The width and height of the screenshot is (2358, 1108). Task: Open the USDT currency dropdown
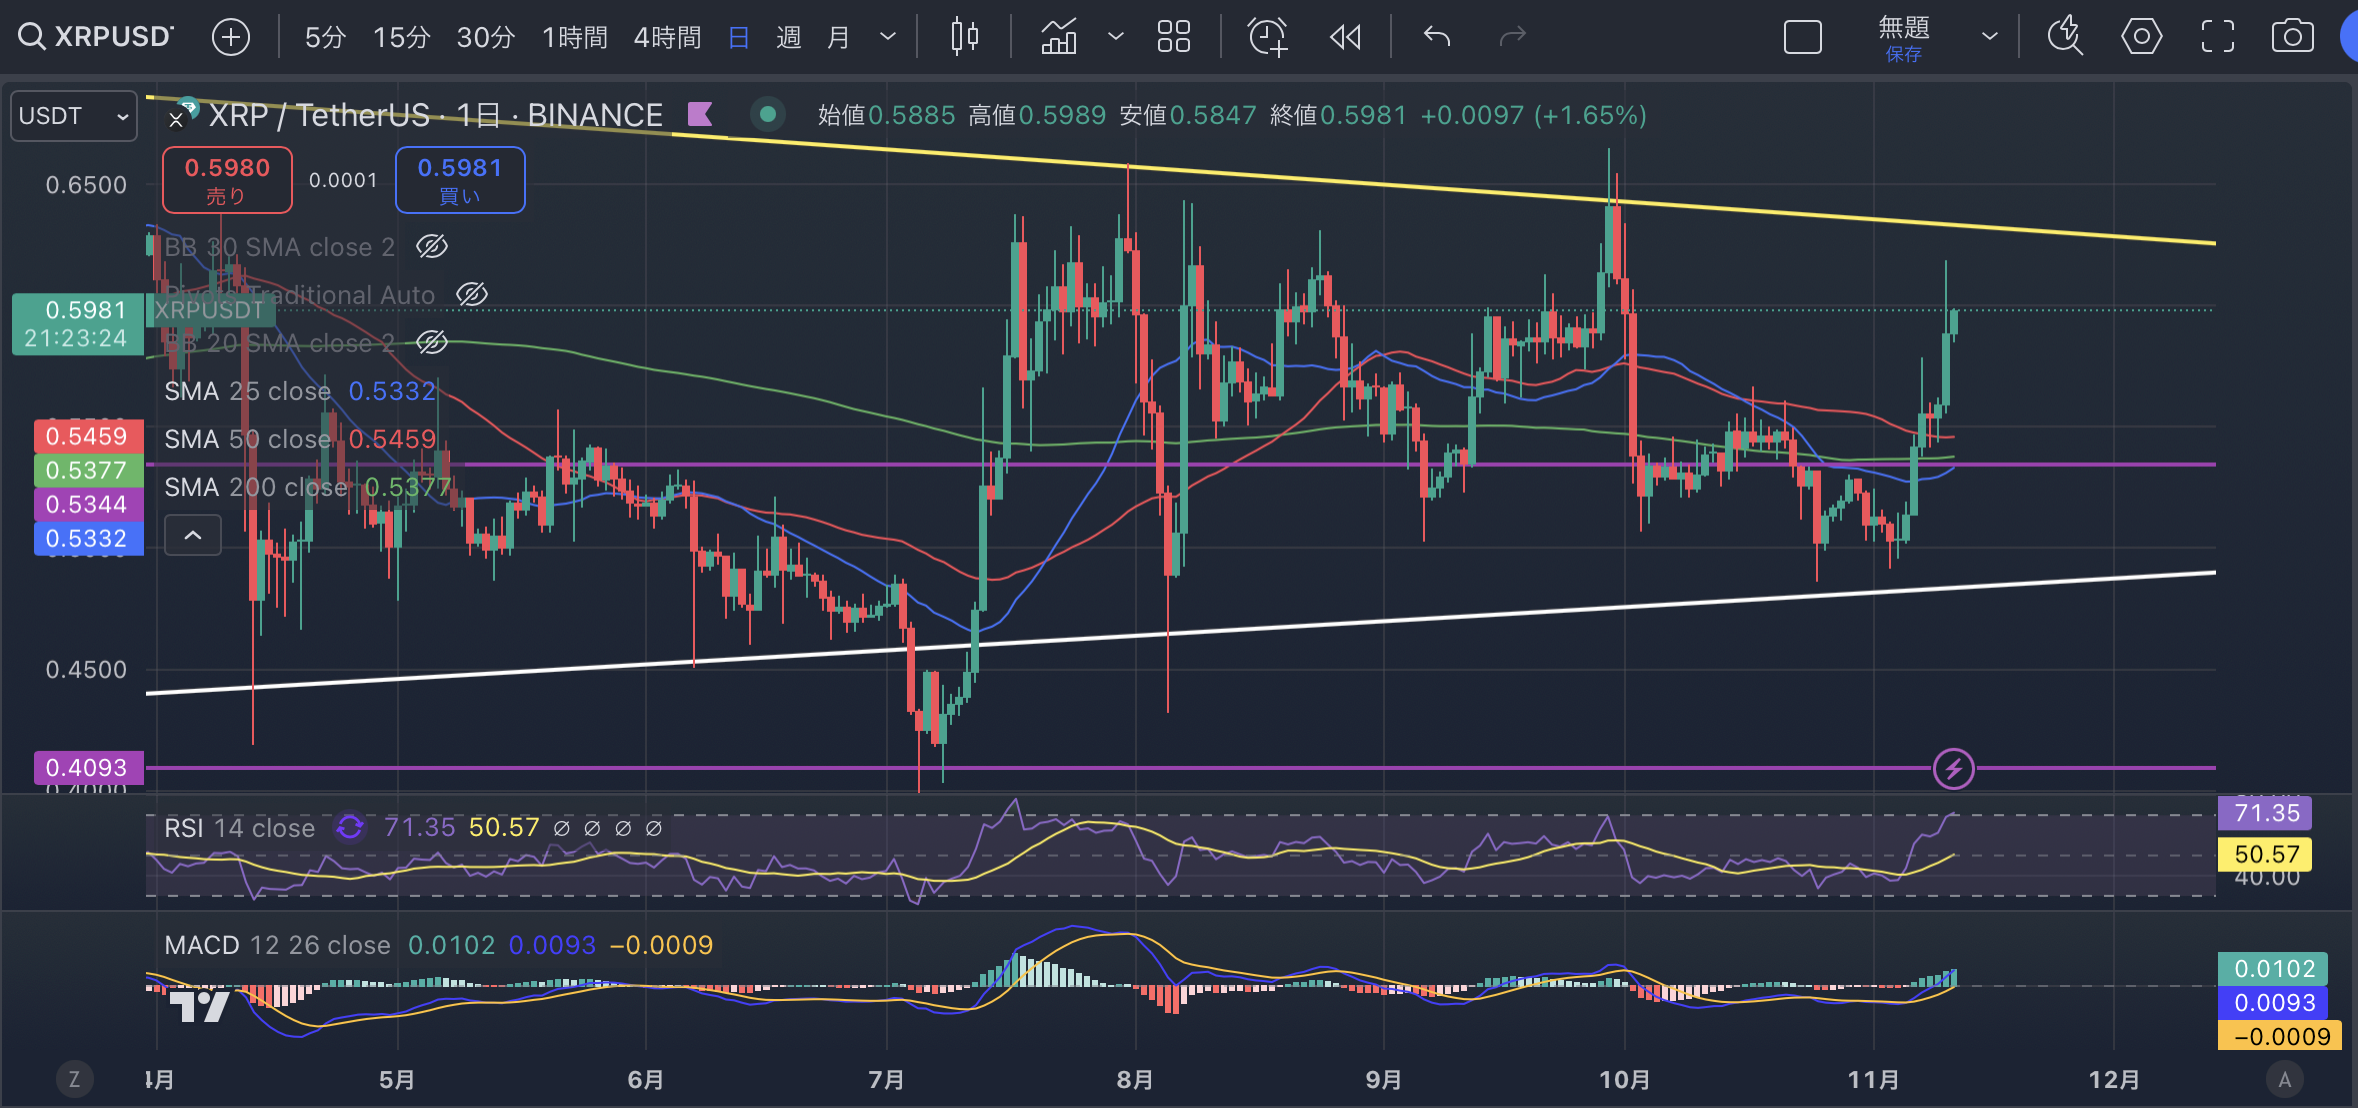coord(74,116)
